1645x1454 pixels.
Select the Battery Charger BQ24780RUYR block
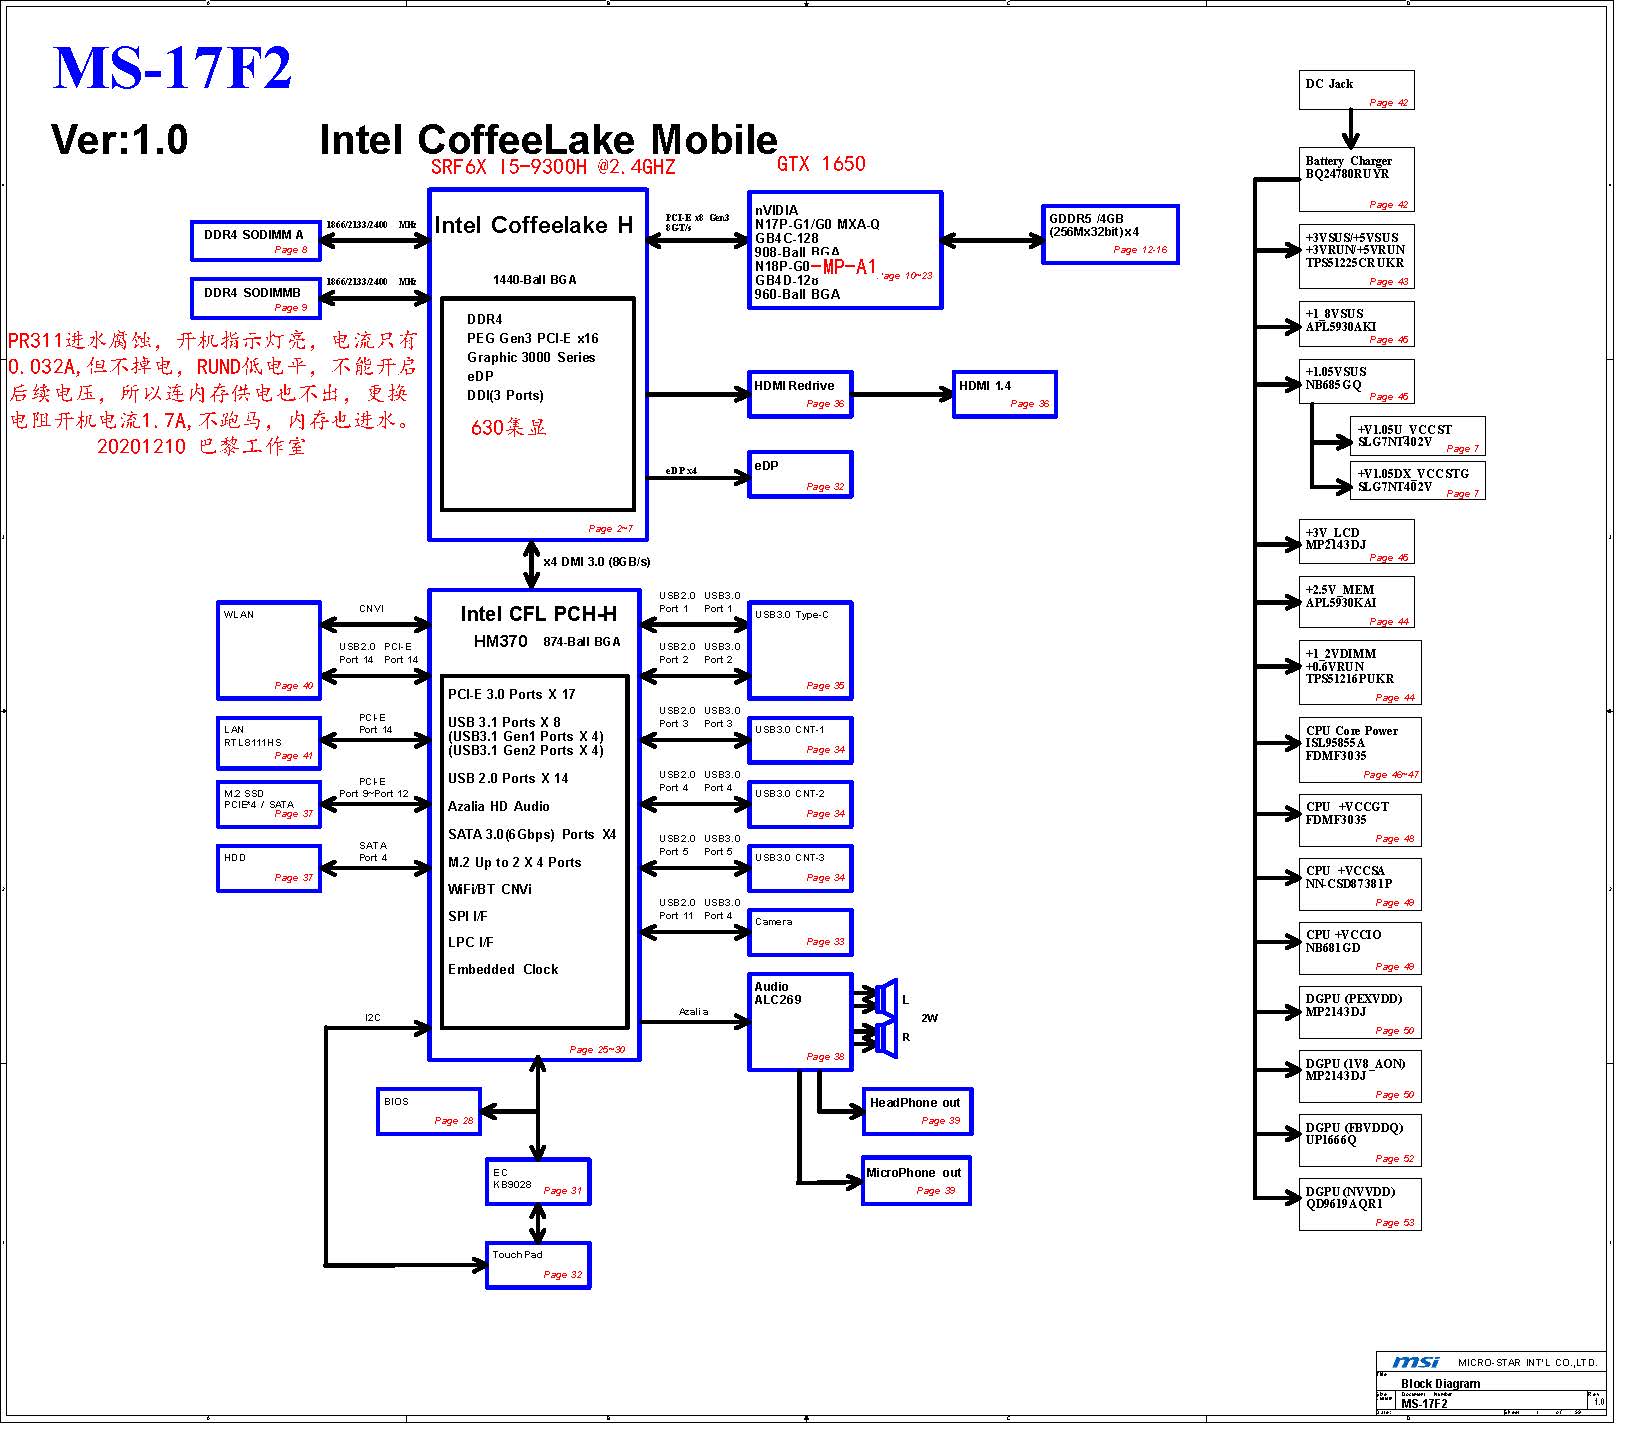click(1357, 182)
